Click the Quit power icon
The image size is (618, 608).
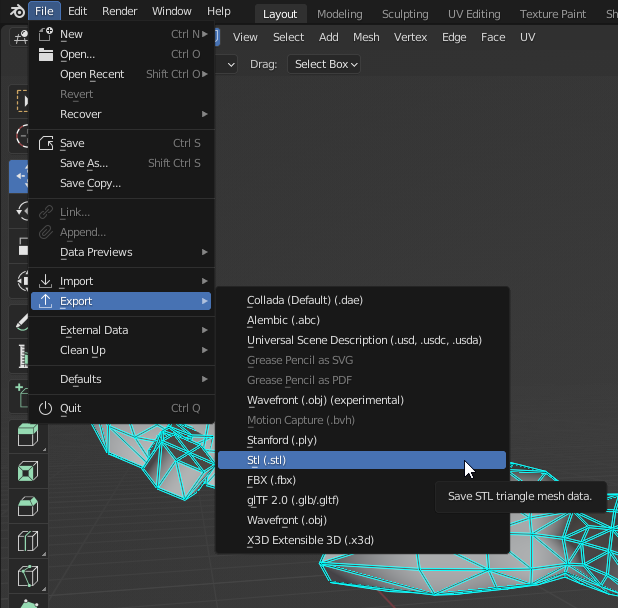click(x=46, y=408)
